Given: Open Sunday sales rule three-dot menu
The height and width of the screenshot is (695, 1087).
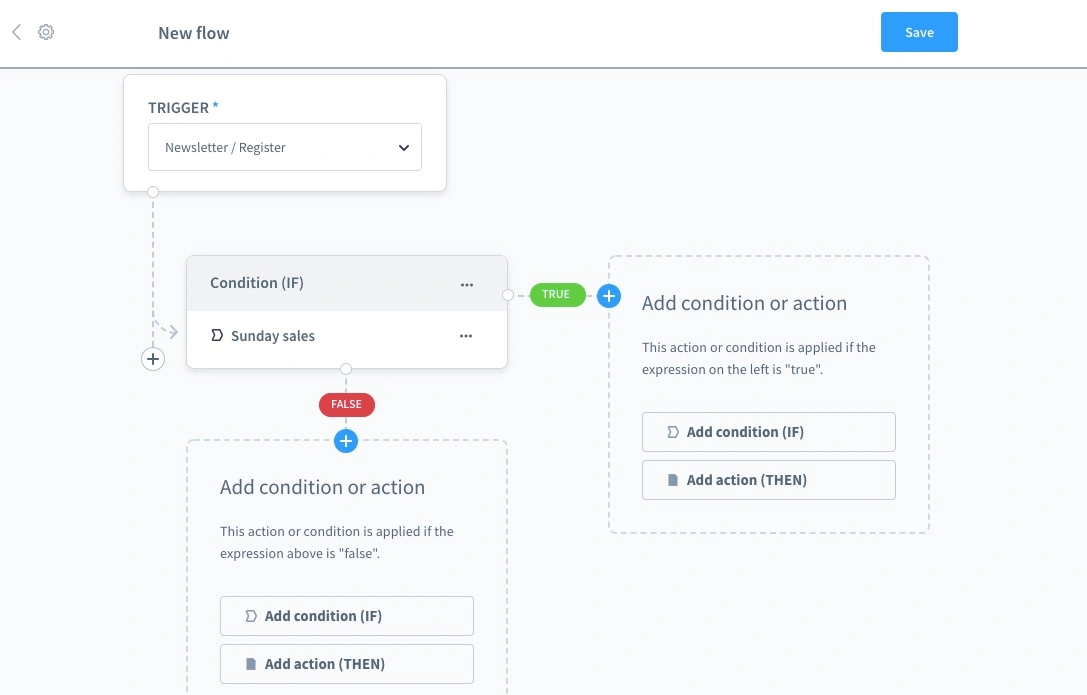Looking at the screenshot, I should 466,336.
